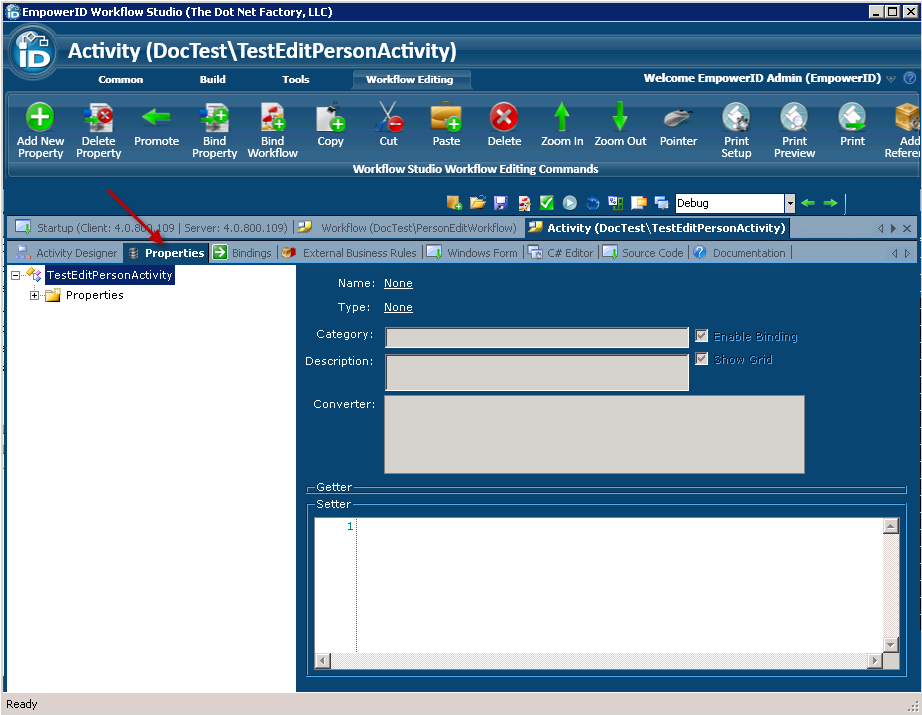Toggle the Show Grid option

pyautogui.click(x=701, y=359)
